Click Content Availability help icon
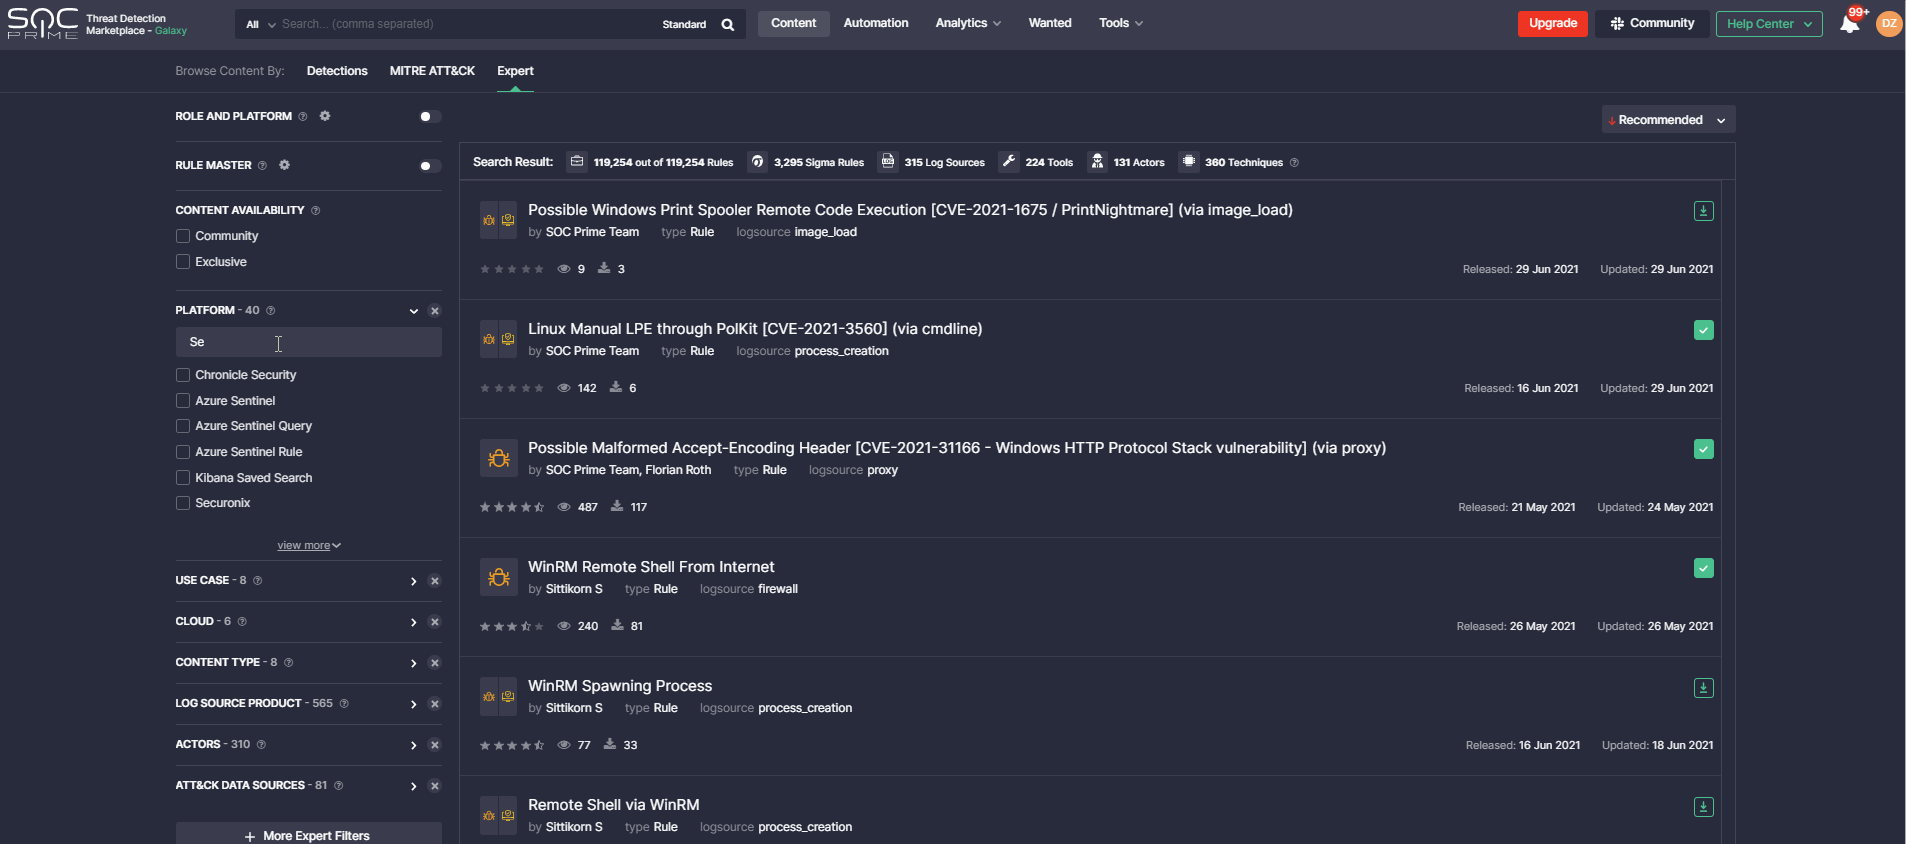 pyautogui.click(x=316, y=211)
